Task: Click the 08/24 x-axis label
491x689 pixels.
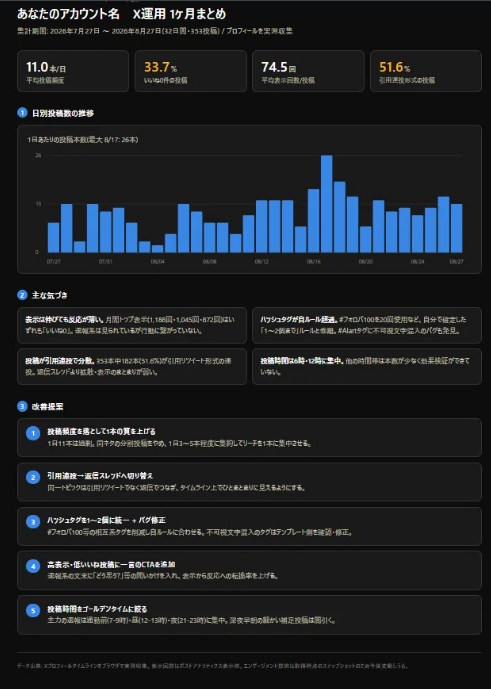Action: 418,261
